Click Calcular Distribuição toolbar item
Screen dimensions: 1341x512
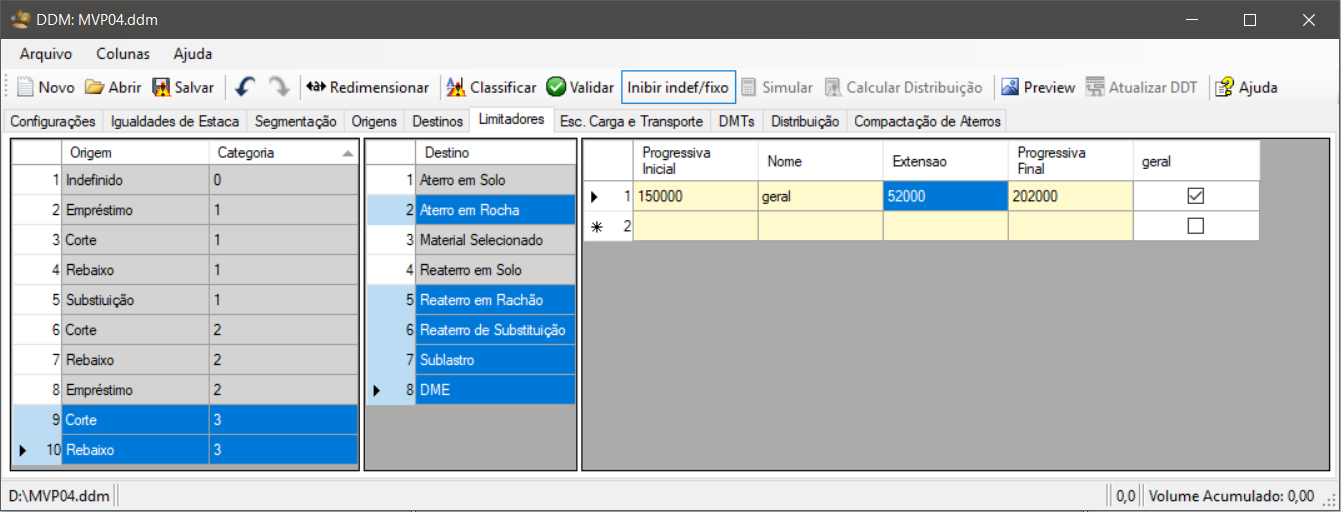click(x=903, y=87)
